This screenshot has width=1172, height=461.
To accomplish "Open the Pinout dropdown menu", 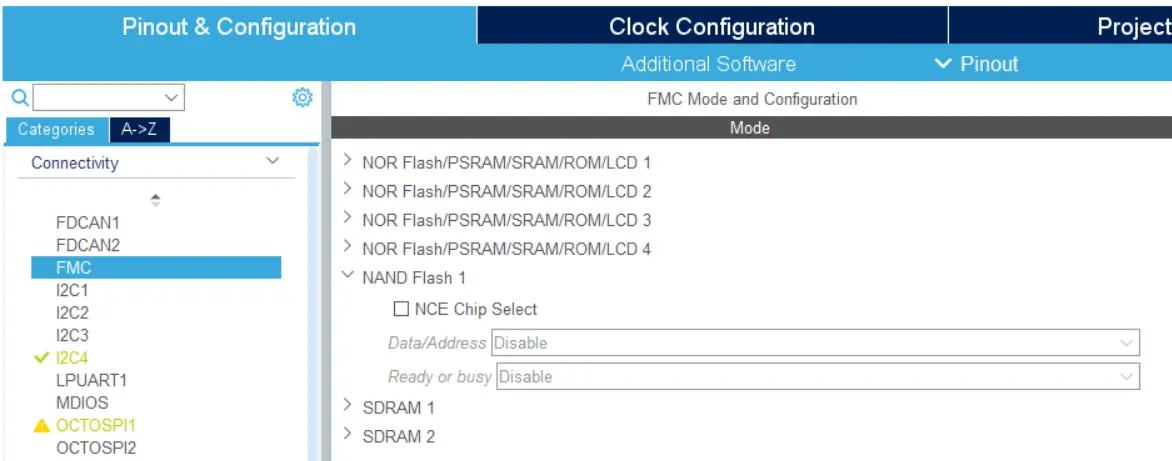I will [x=976, y=64].
